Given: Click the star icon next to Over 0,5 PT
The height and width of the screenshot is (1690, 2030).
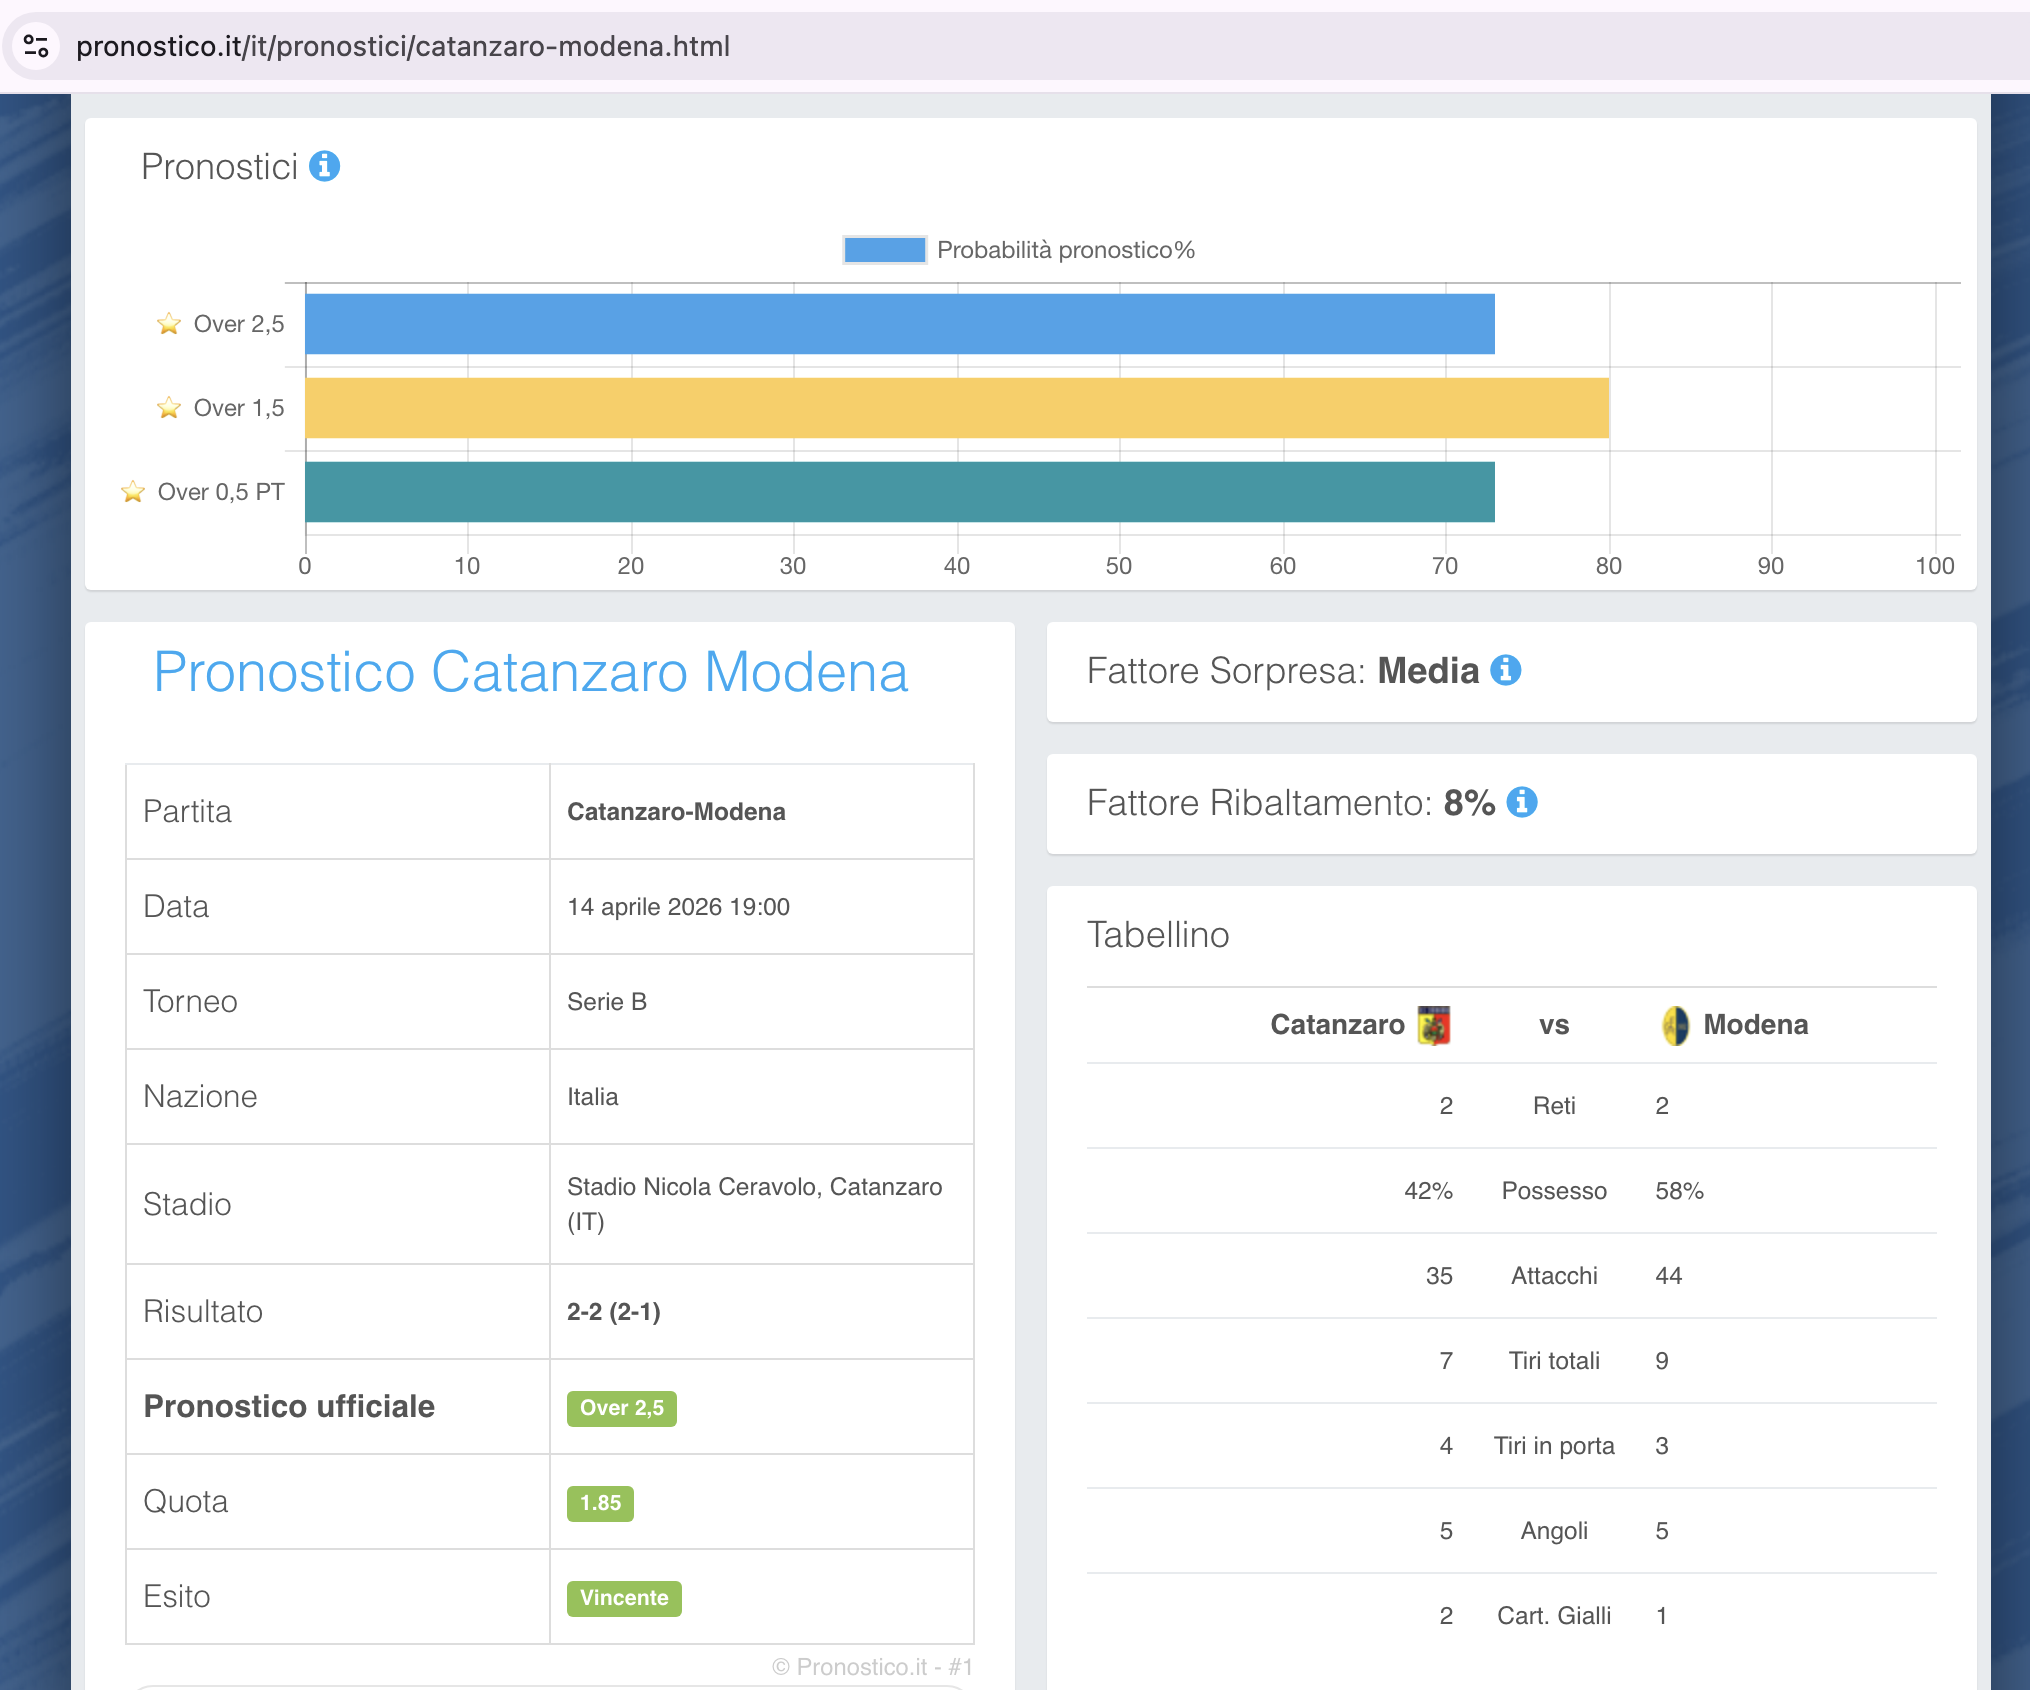Looking at the screenshot, I should click(133, 492).
